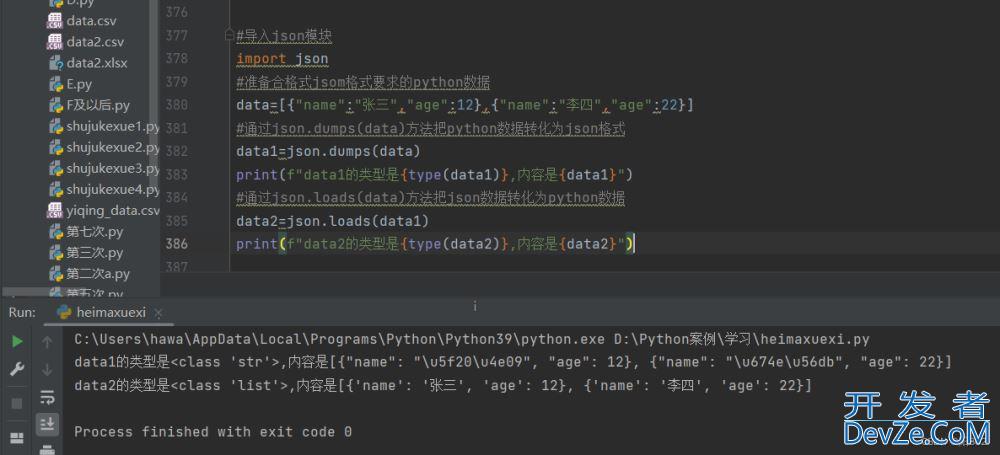This screenshot has width=1000, height=455.
Task: Rerun heimaxuexi with the green play icon
Action: (x=17, y=341)
